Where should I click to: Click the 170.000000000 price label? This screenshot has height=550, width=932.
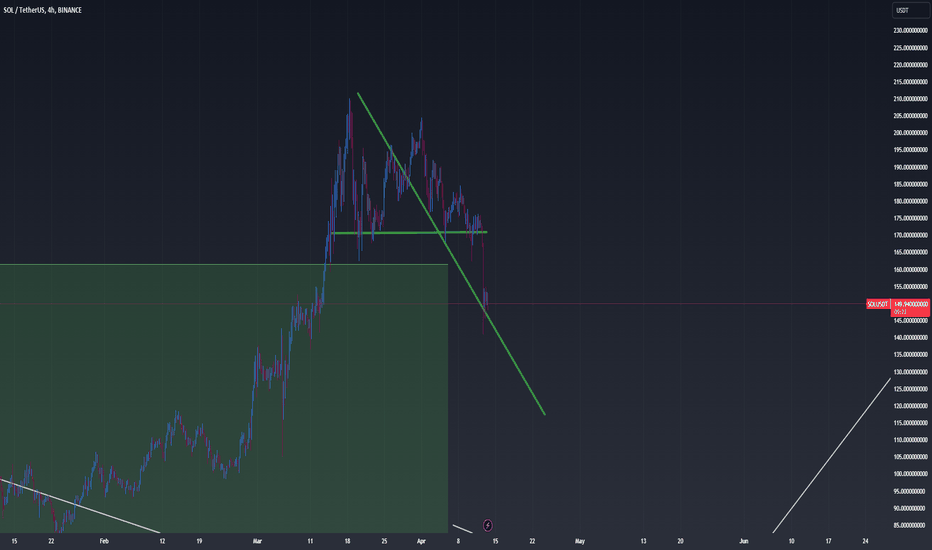coord(911,235)
